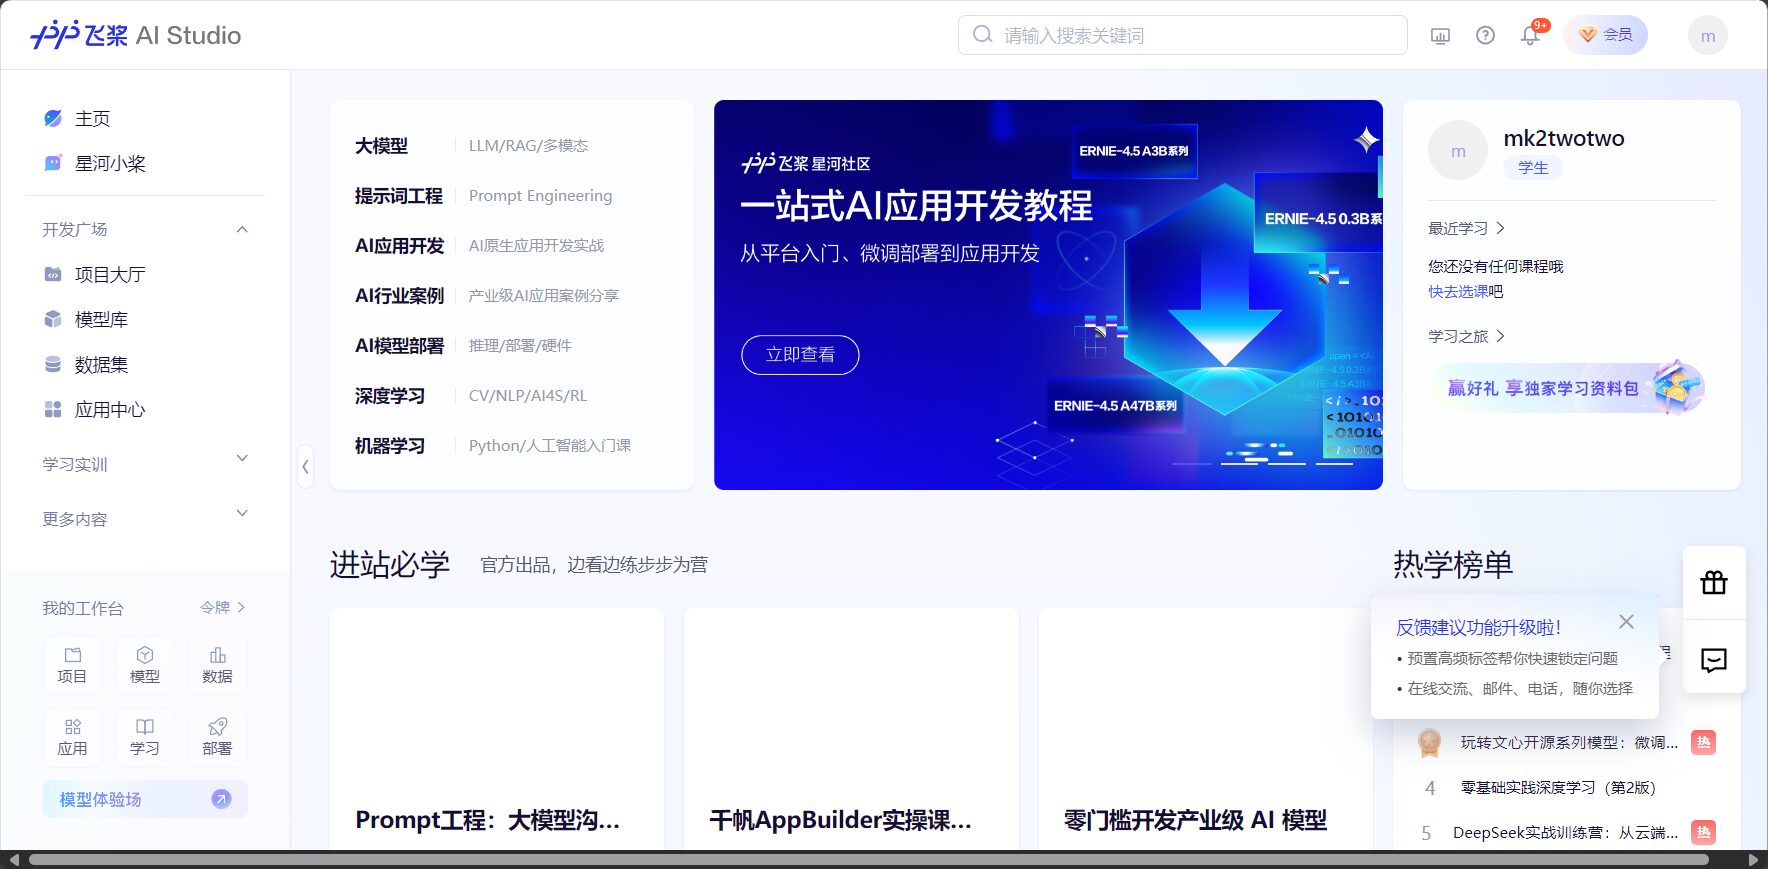This screenshot has width=1768, height=869.
Task: Select the 提示词工程 category
Action: pyautogui.click(x=398, y=196)
